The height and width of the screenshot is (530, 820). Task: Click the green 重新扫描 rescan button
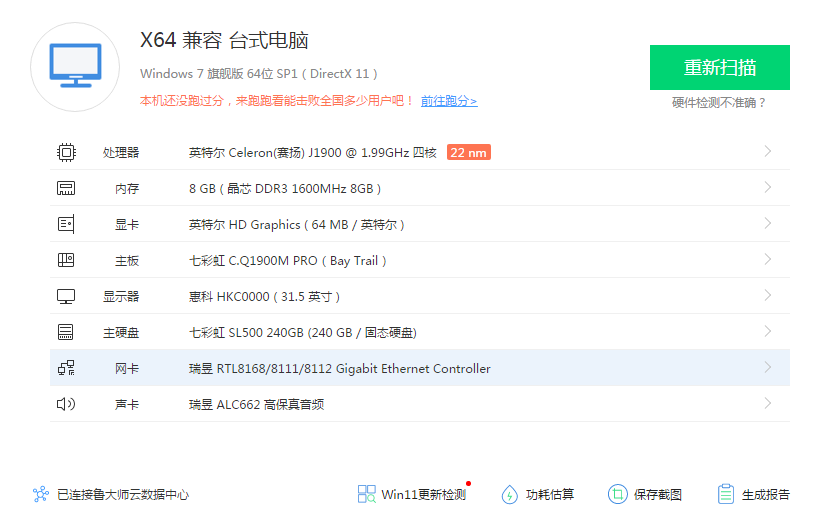tap(719, 68)
